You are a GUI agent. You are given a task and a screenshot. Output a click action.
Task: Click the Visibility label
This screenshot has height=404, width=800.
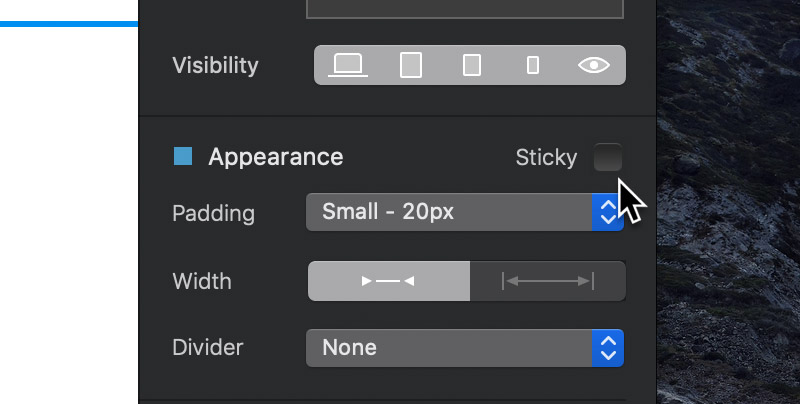click(215, 65)
